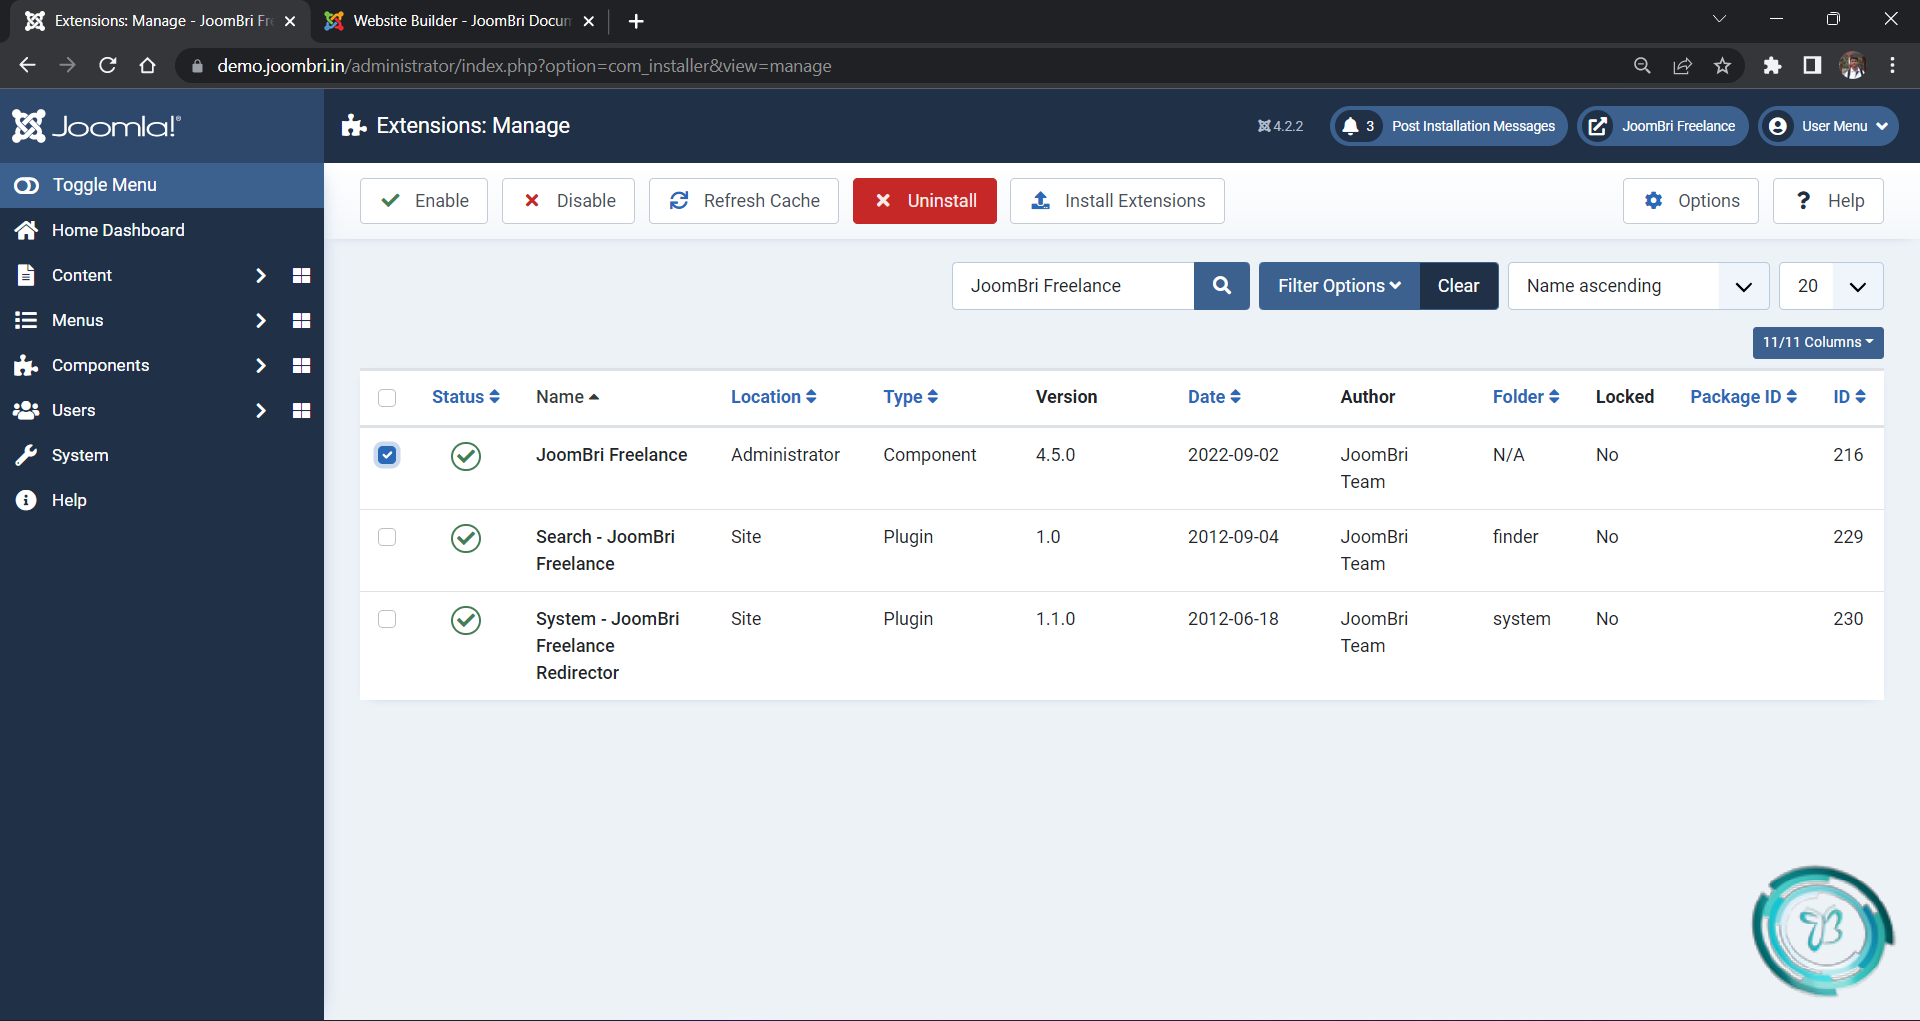The image size is (1920, 1021).
Task: Open the Chrome three-dot menu
Action: point(1892,66)
